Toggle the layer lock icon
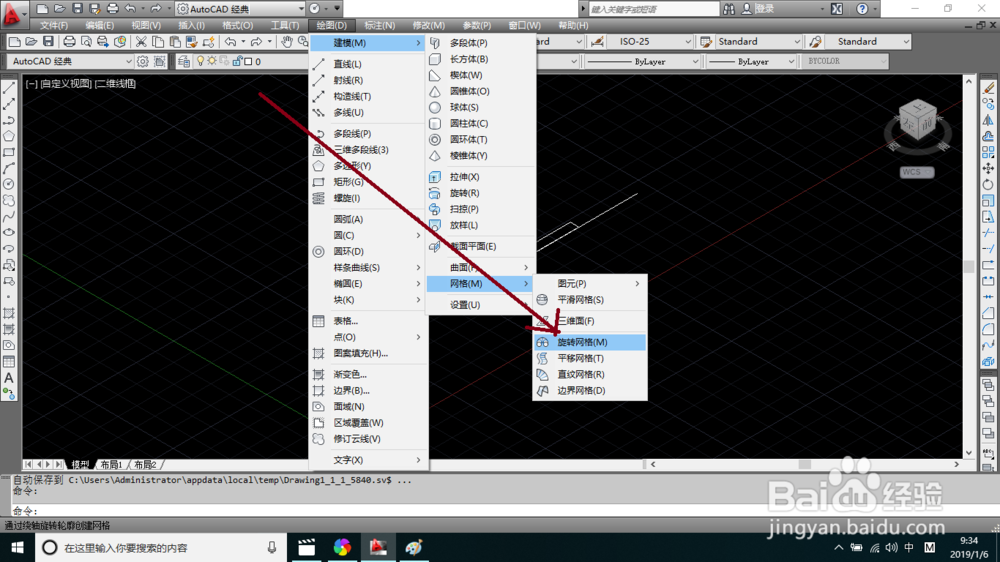 (237, 61)
